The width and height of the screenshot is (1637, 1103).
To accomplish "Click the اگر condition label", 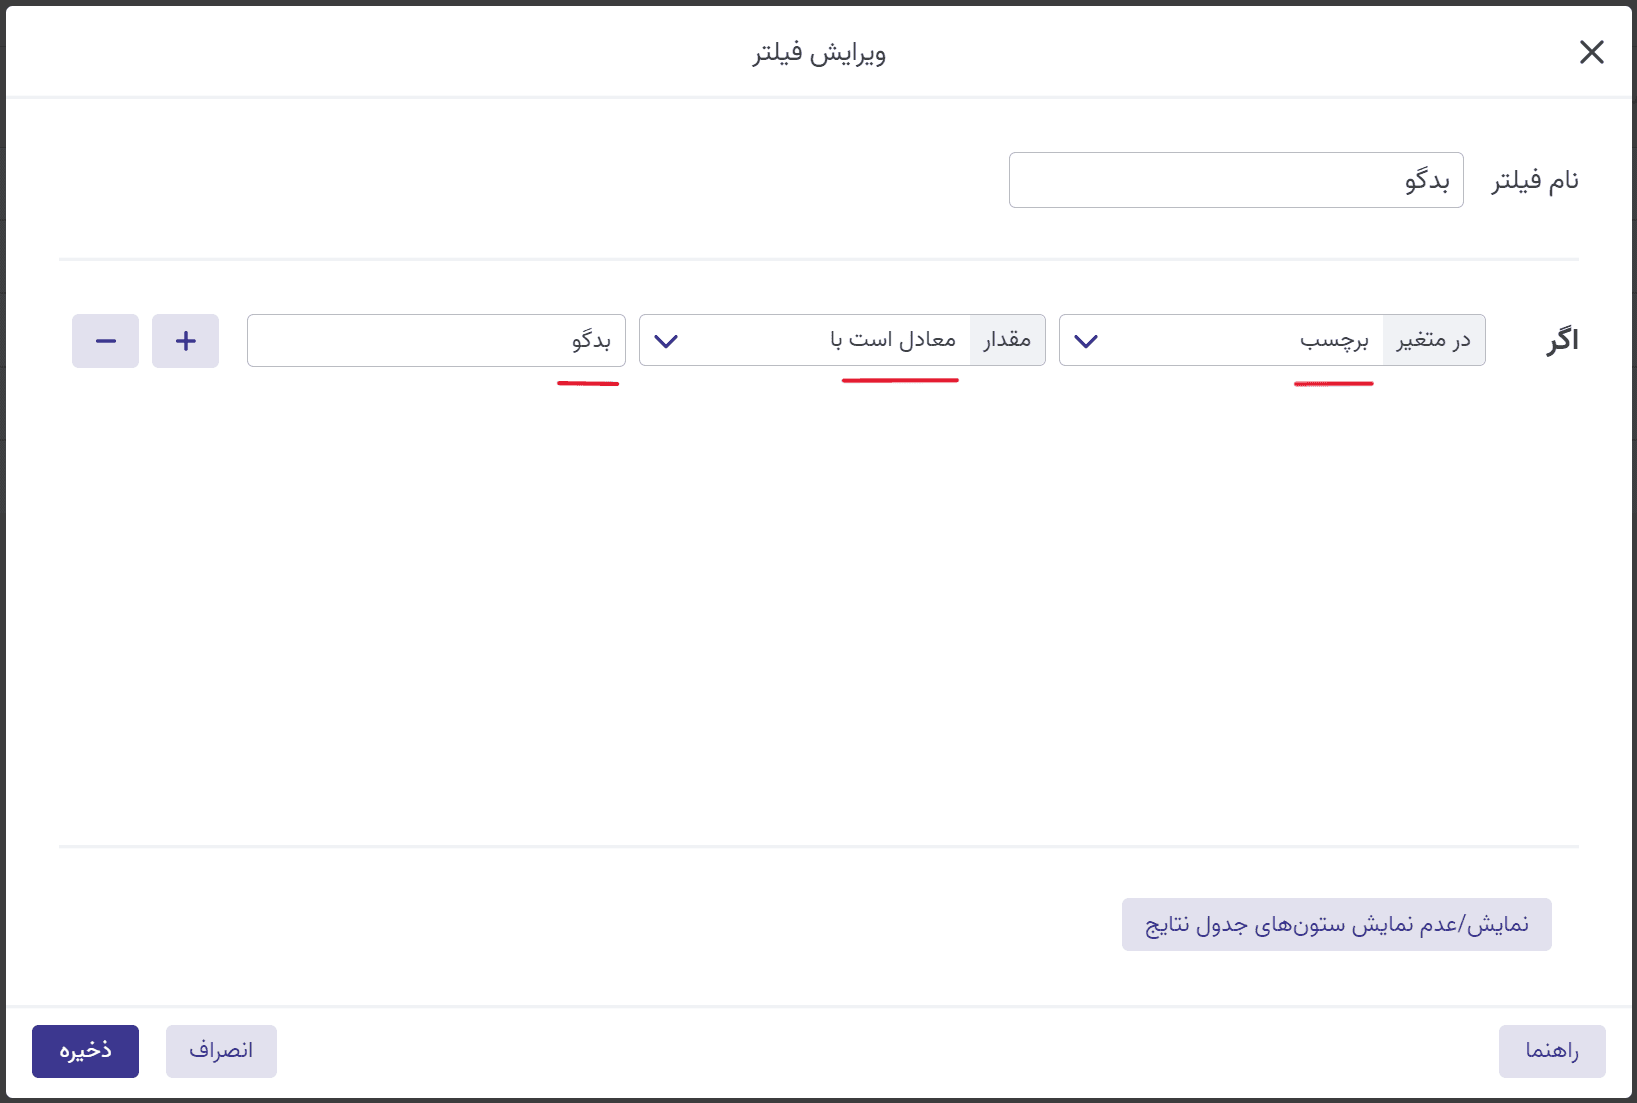I will pos(1561,341).
